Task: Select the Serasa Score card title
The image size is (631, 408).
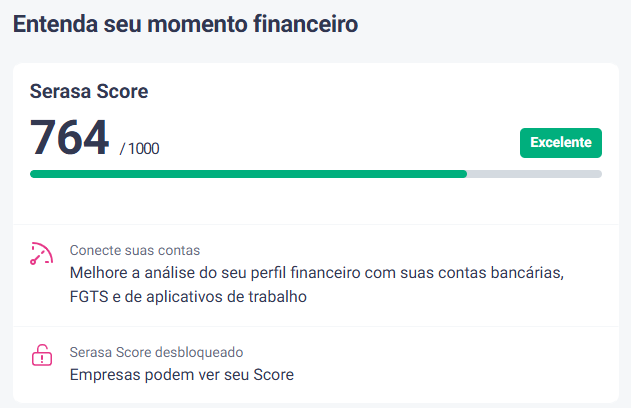Action: tap(89, 92)
